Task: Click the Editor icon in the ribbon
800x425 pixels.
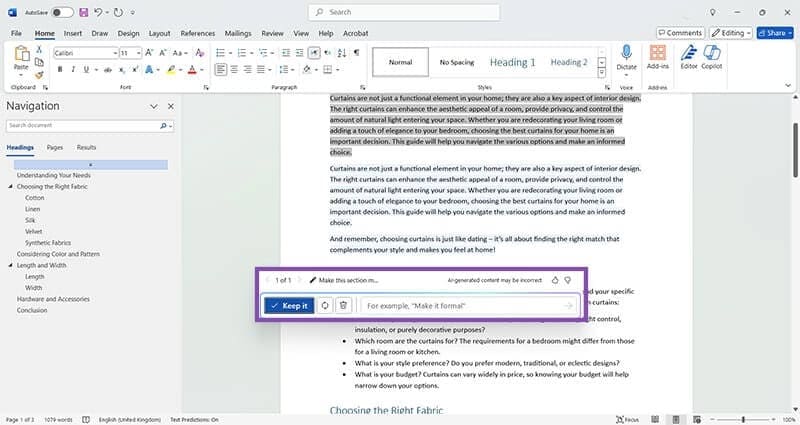Action: 689,58
